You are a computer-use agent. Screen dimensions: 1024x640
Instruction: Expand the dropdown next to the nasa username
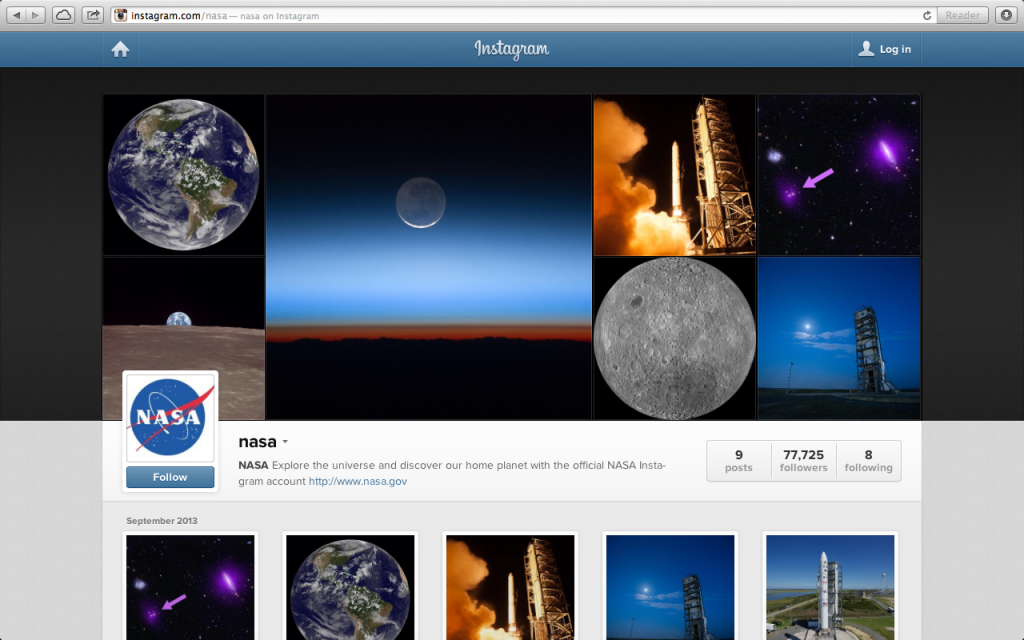285,441
